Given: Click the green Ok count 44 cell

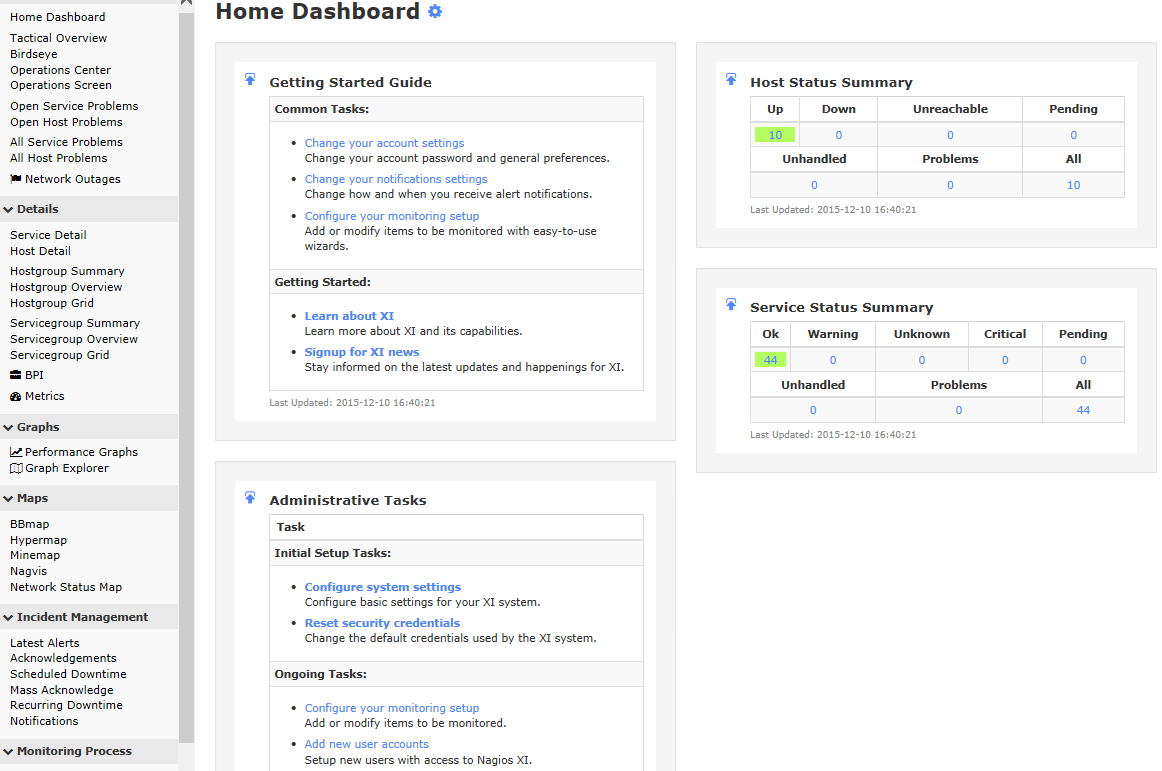Looking at the screenshot, I should click(x=771, y=360).
